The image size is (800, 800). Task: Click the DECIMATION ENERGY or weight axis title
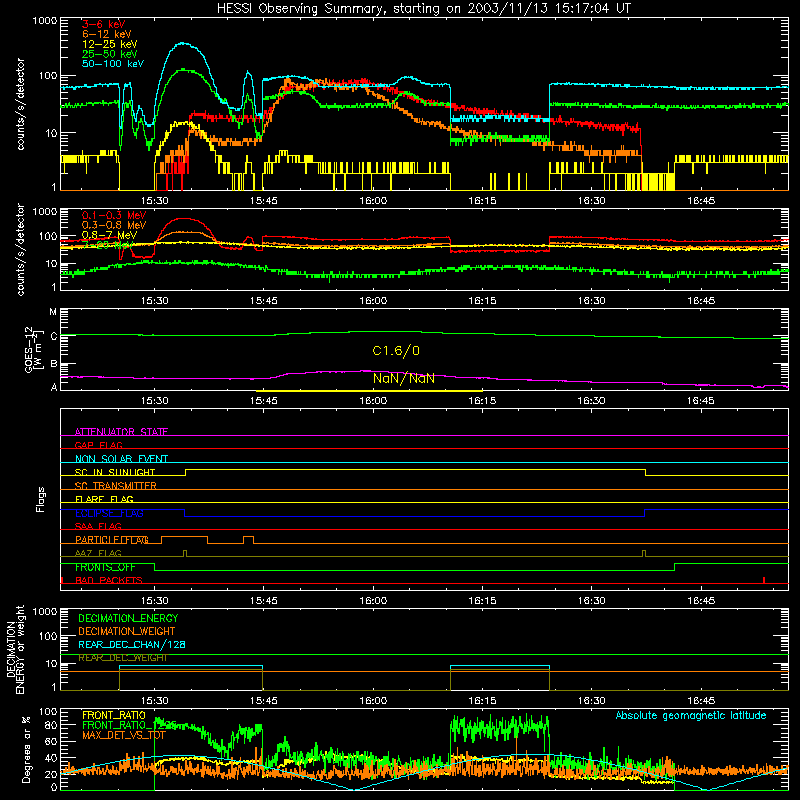click(15, 649)
